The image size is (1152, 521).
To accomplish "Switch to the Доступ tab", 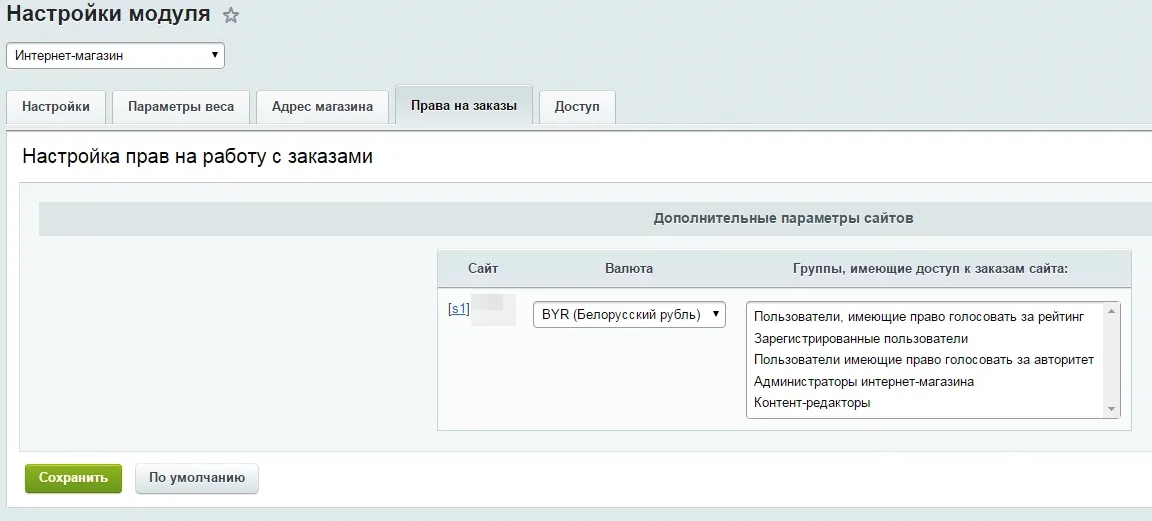I will (x=577, y=106).
